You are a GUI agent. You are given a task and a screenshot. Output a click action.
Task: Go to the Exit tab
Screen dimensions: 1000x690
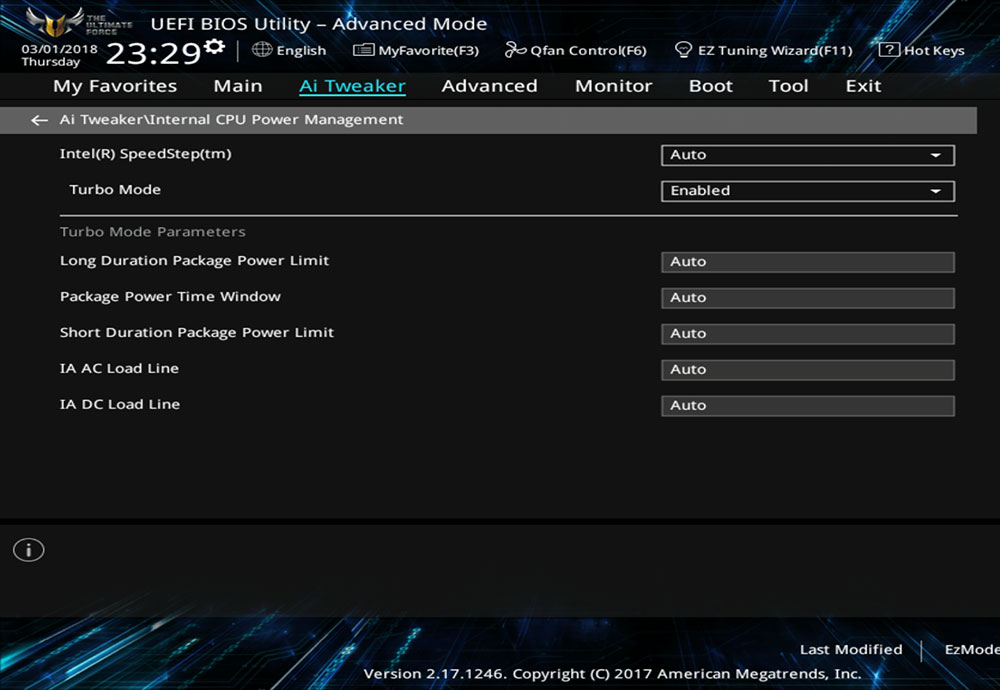[x=864, y=86]
